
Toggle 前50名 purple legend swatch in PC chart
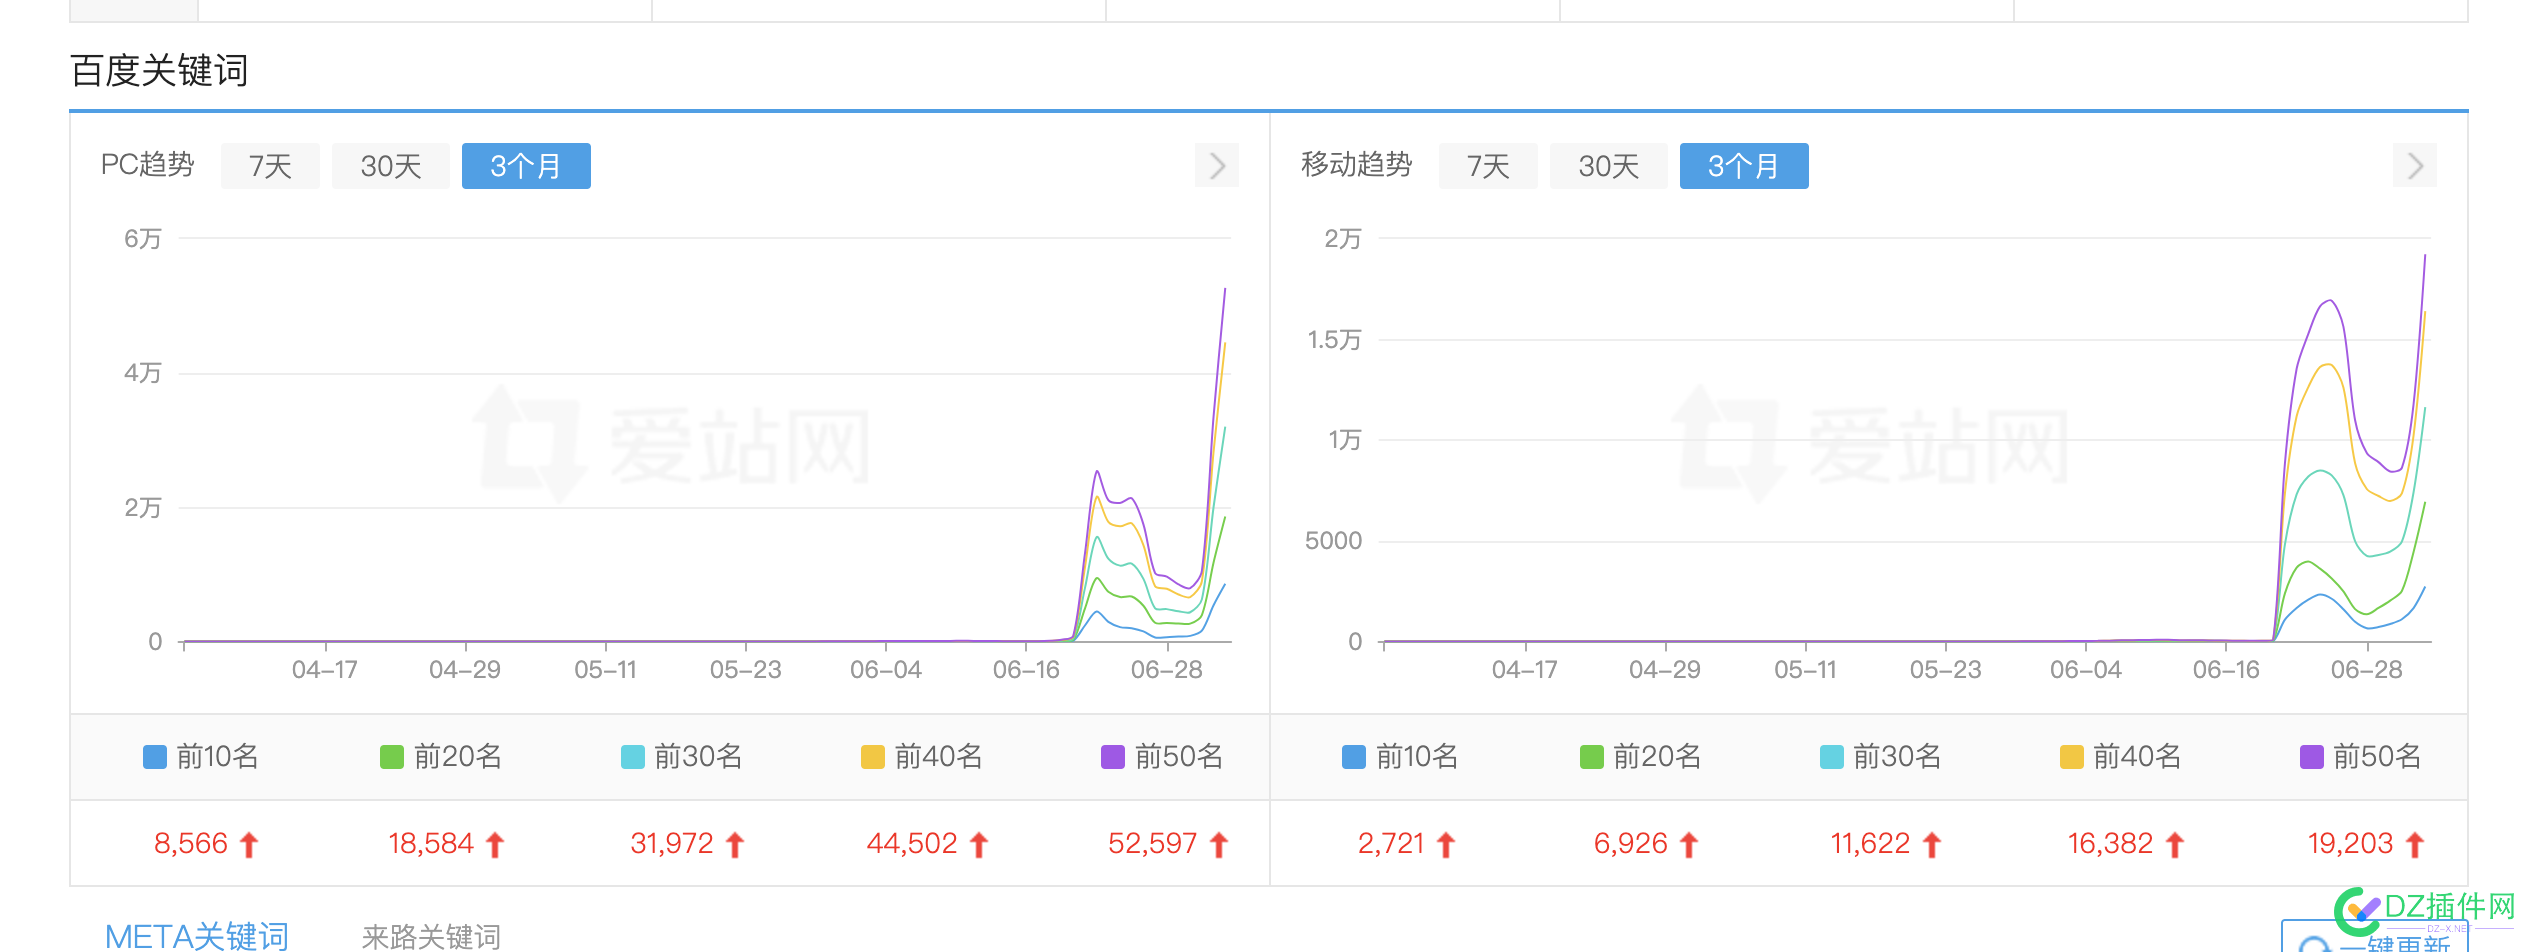coord(1113,757)
